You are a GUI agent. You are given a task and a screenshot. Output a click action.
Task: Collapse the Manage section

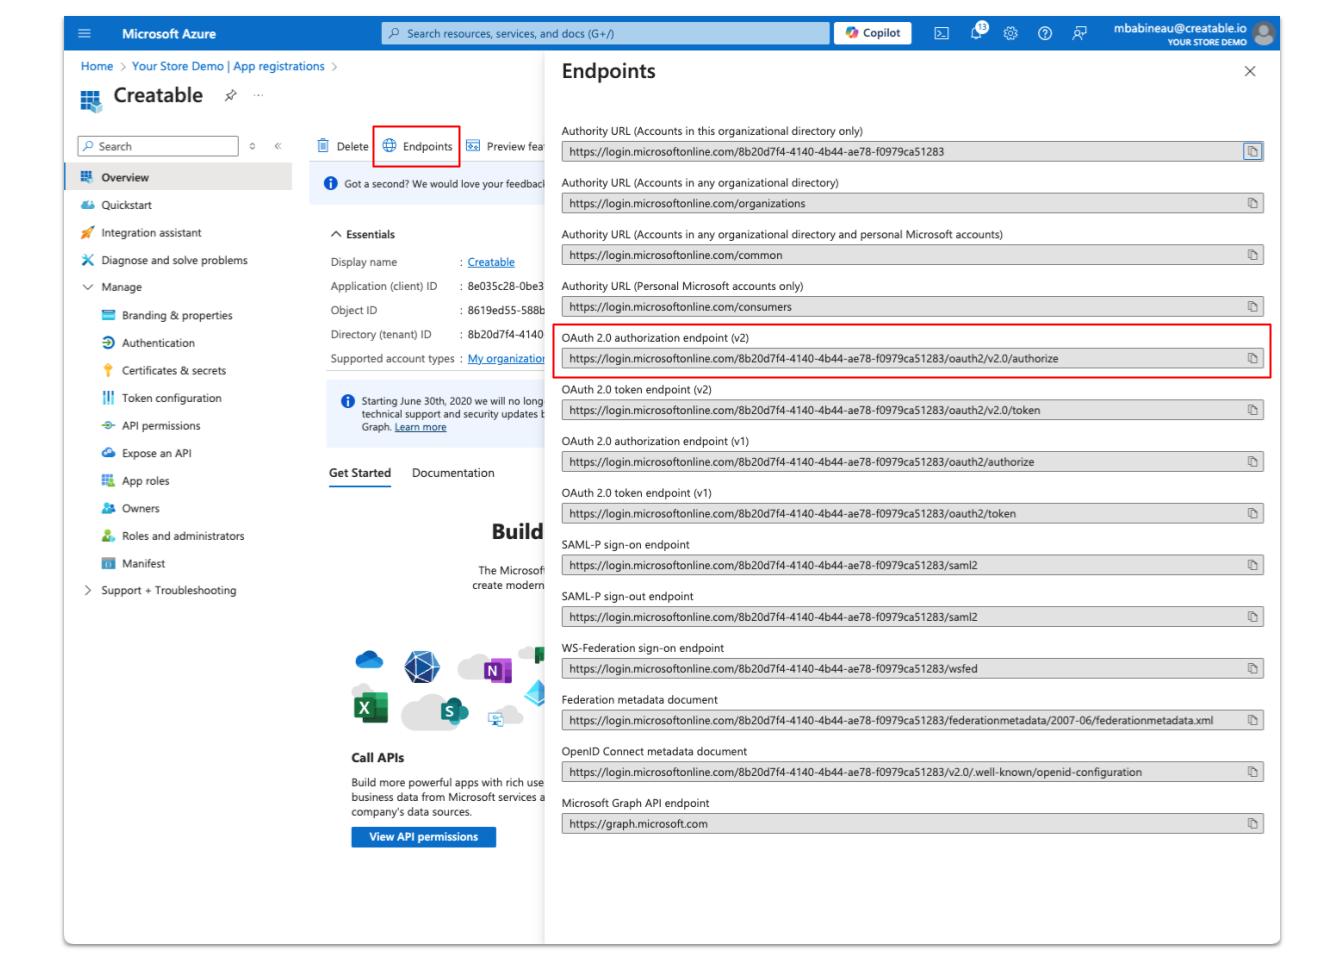(88, 287)
